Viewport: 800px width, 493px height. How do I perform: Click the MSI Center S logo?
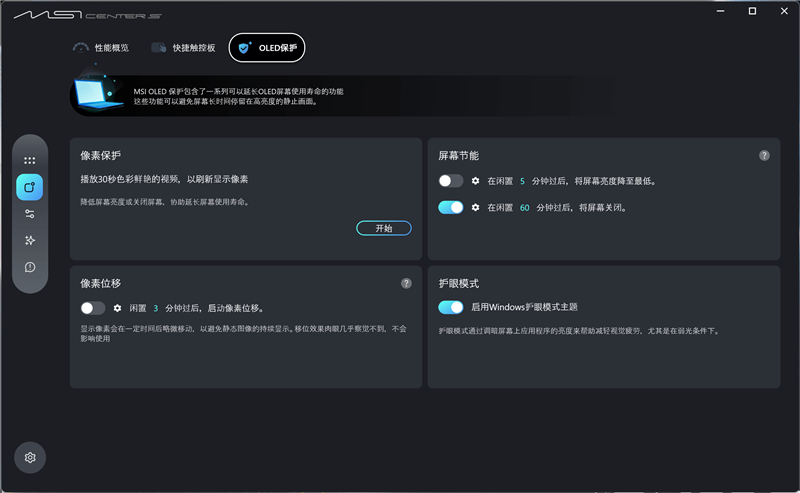click(88, 15)
